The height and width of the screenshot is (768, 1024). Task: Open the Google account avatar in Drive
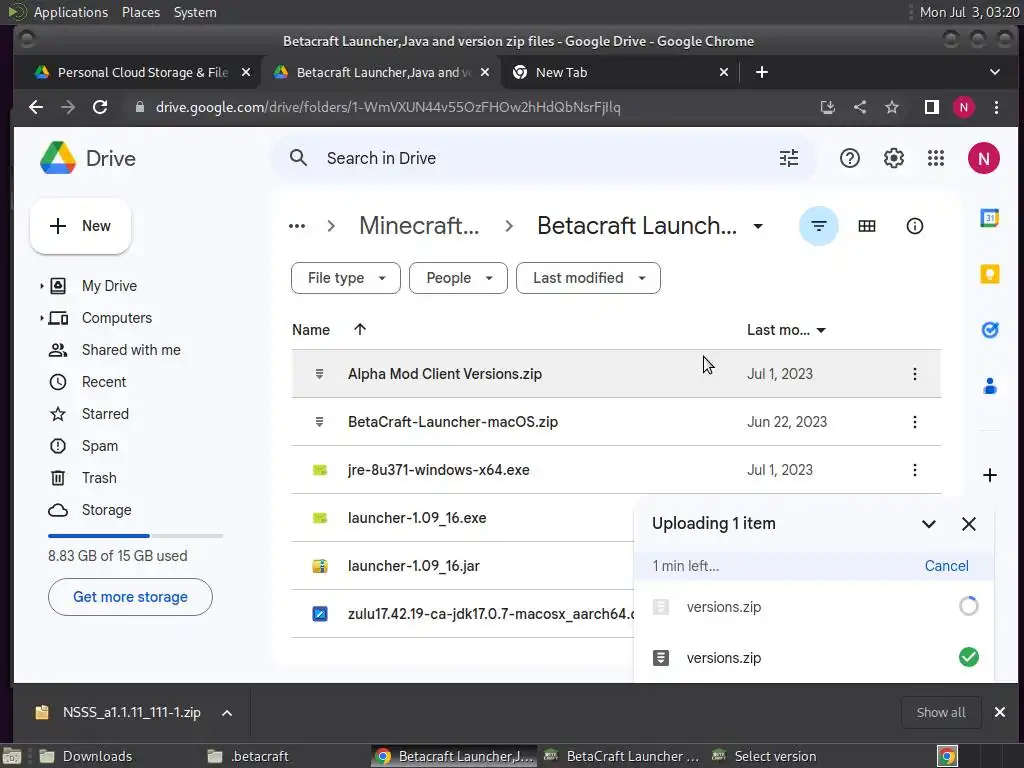click(984, 158)
